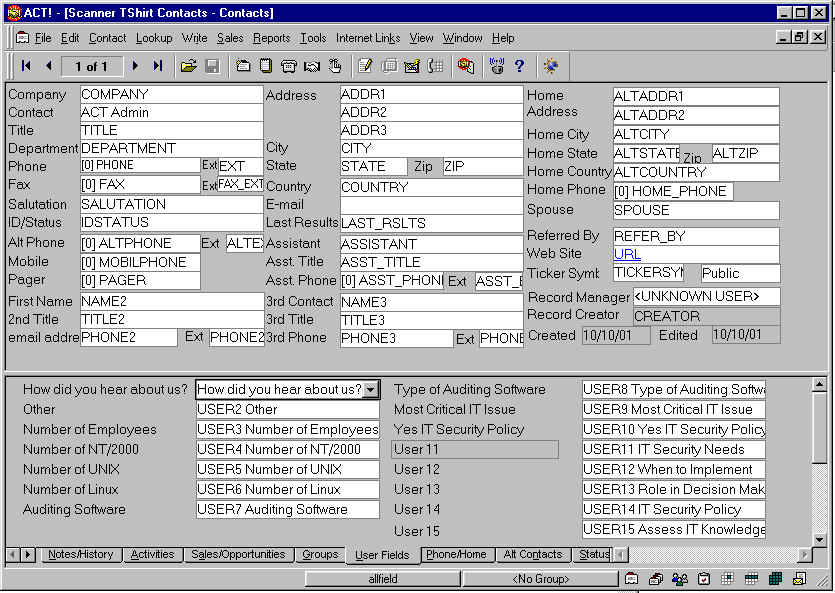This screenshot has height=593, width=835.
Task: Click the write letter pencil icon
Action: coord(365,66)
